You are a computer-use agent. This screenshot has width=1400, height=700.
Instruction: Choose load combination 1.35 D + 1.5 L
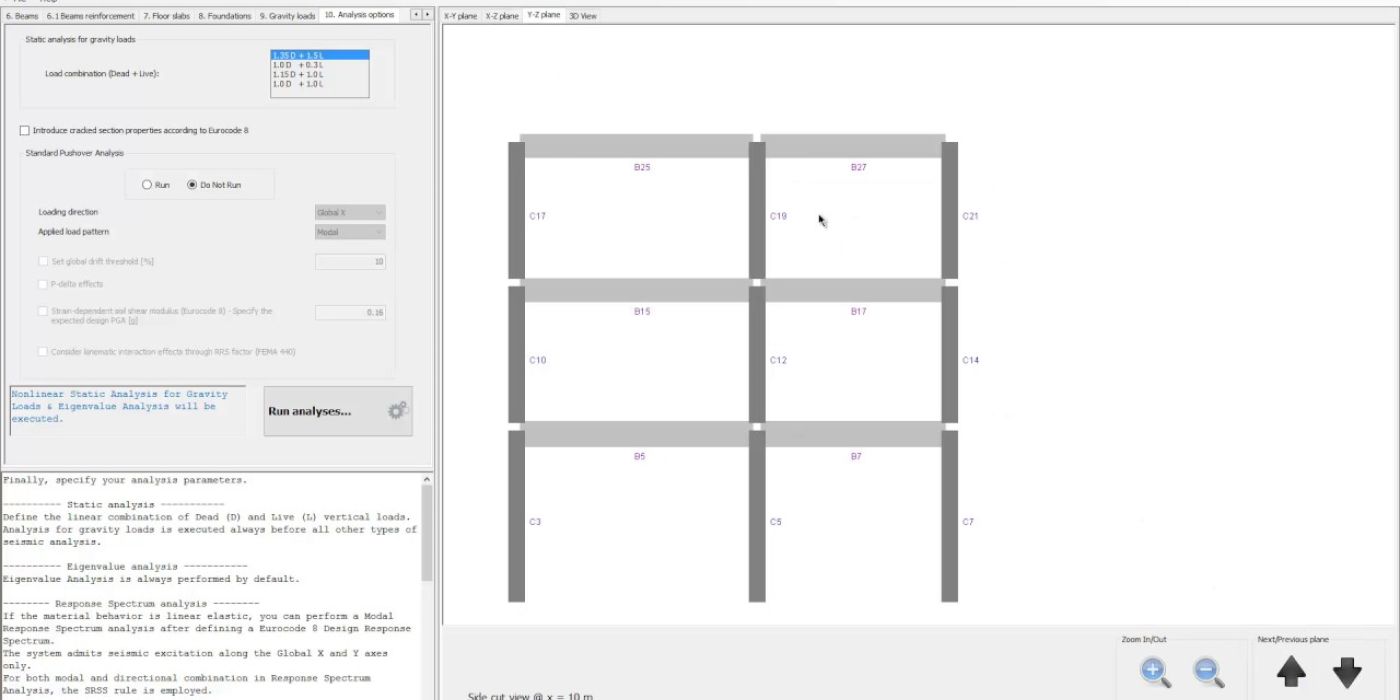[x=320, y=55]
